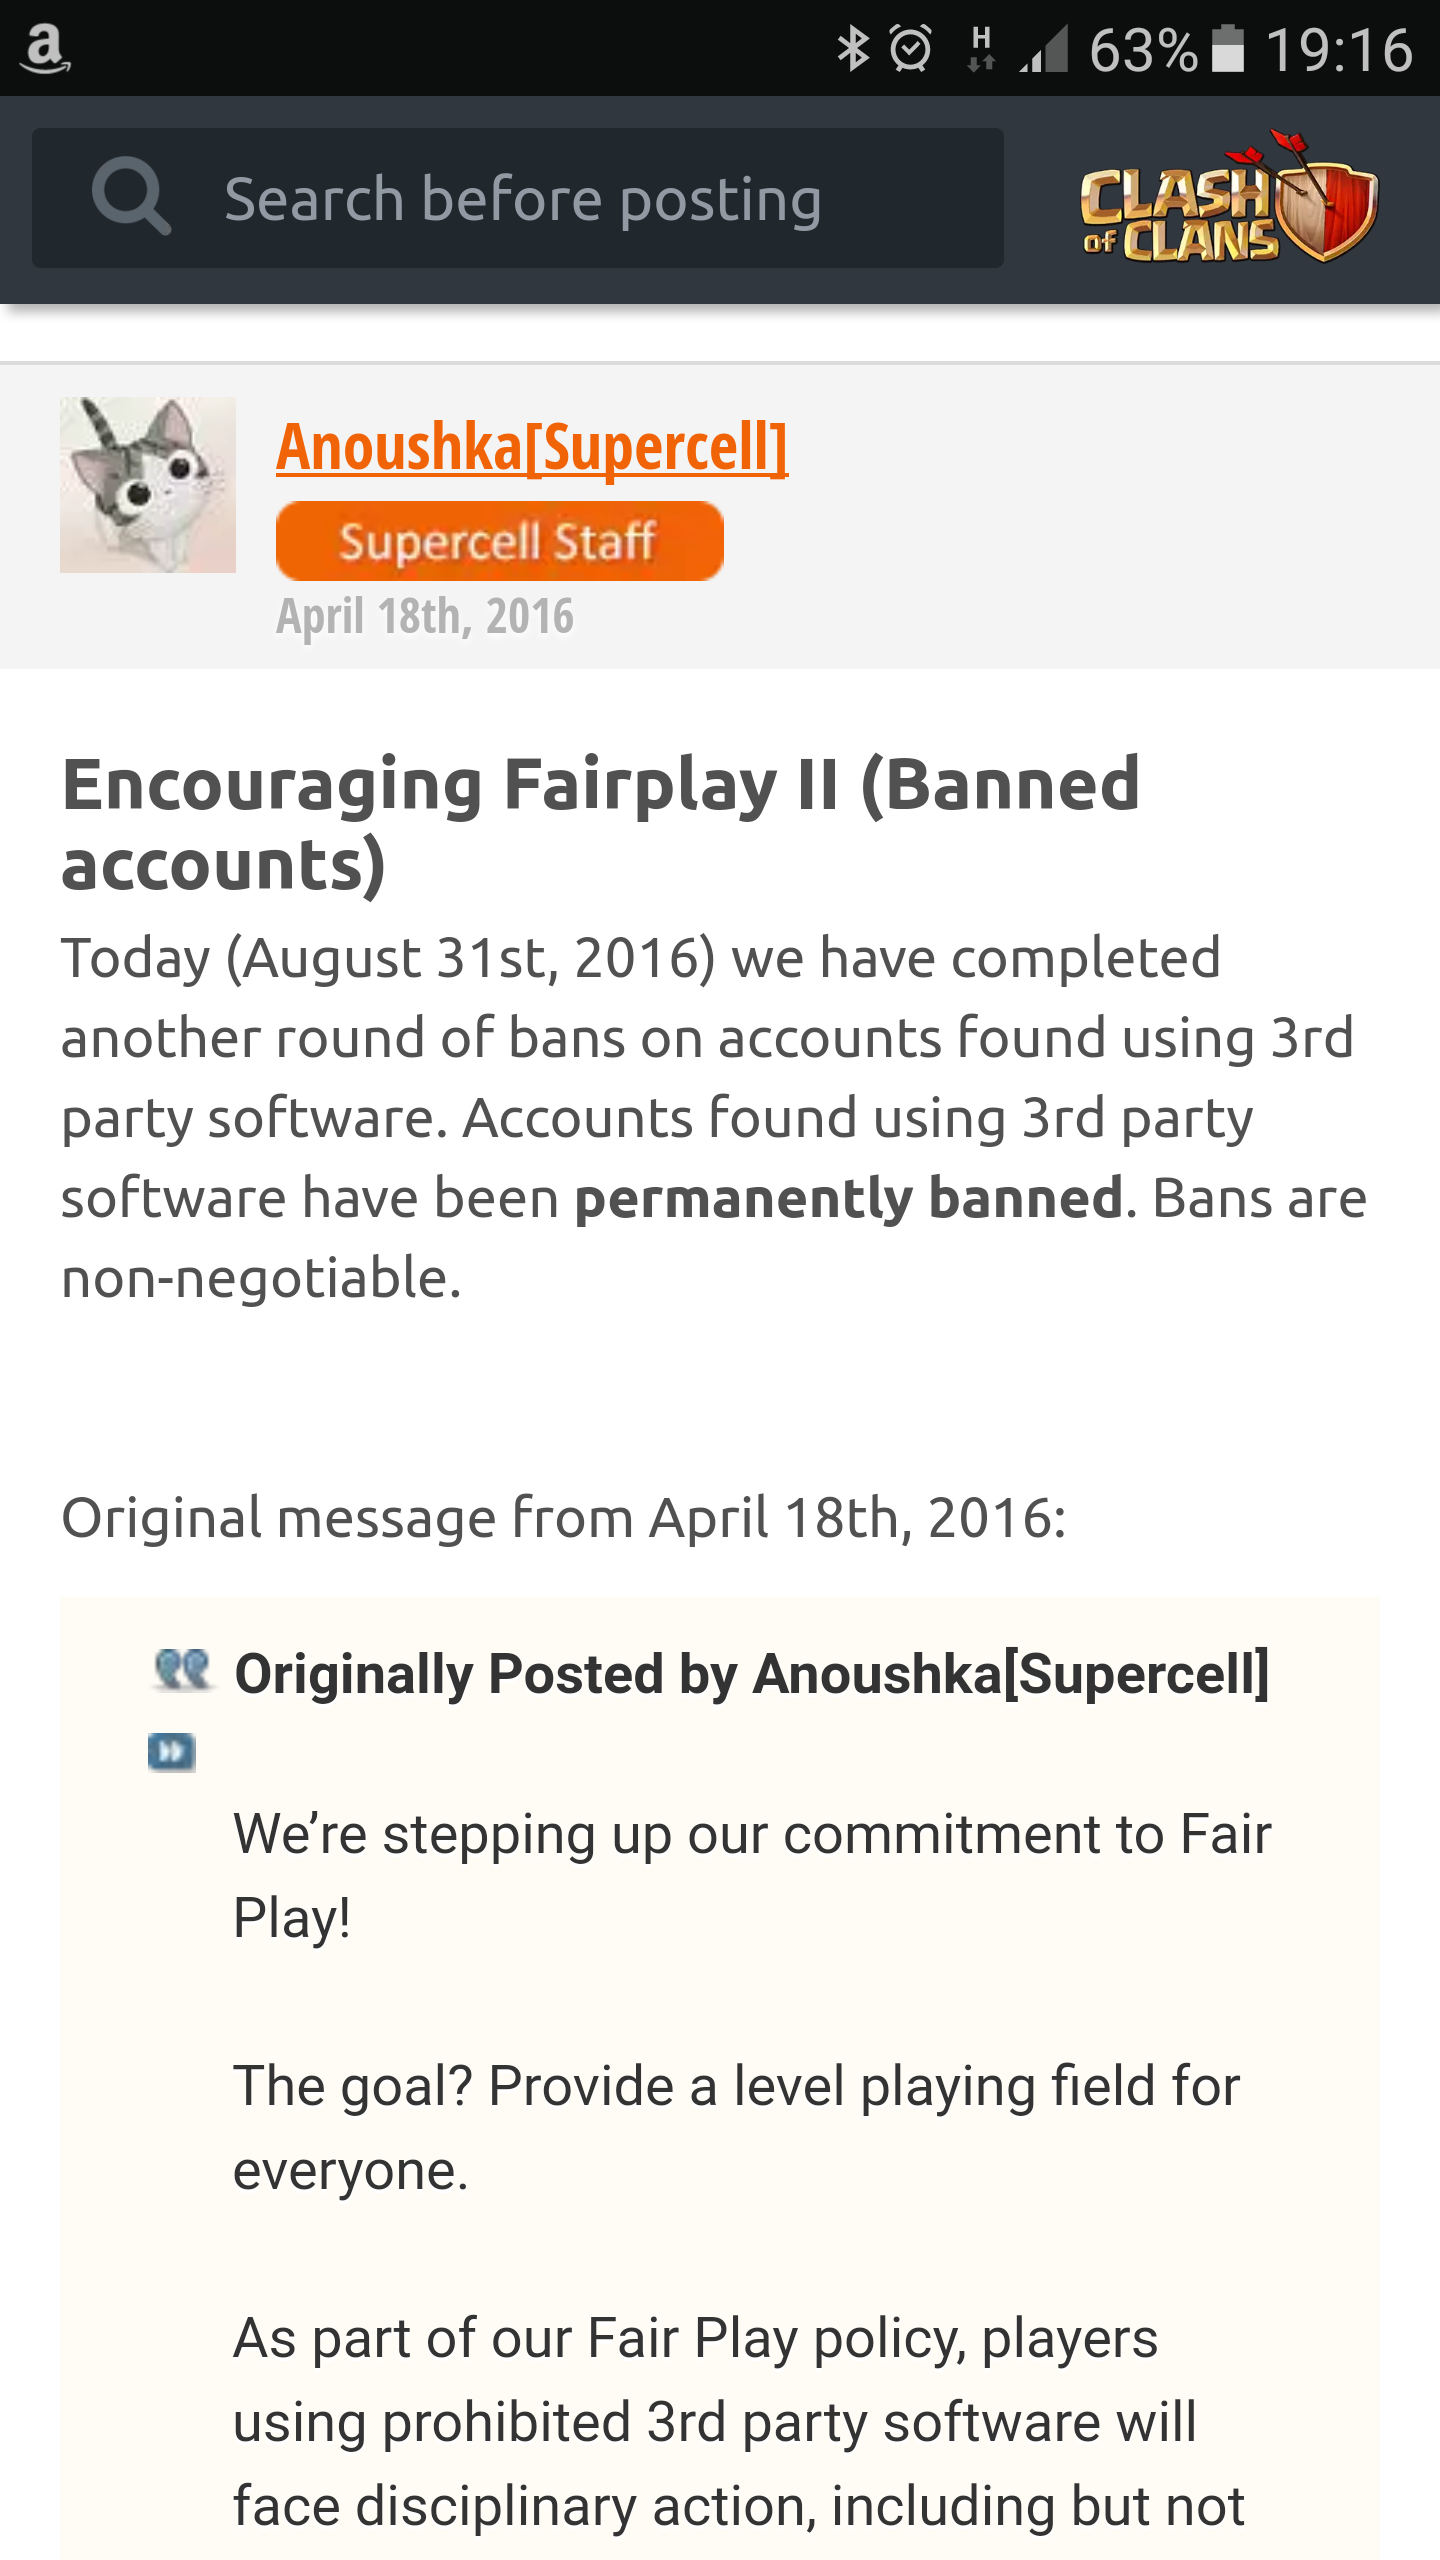Open the Clash of Clans logo
This screenshot has width=1440, height=2560.
tap(1229, 197)
